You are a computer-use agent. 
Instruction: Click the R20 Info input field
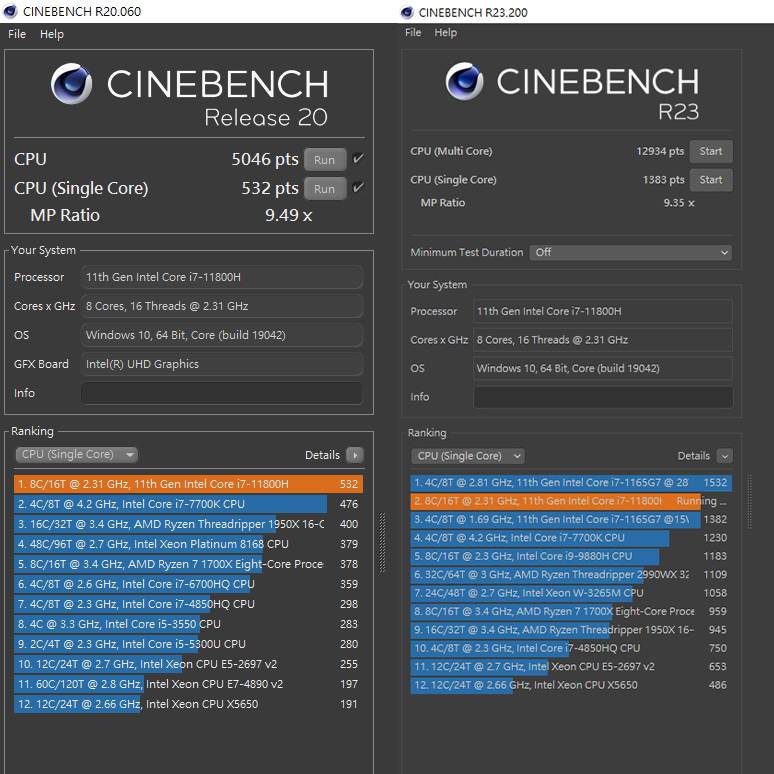222,393
